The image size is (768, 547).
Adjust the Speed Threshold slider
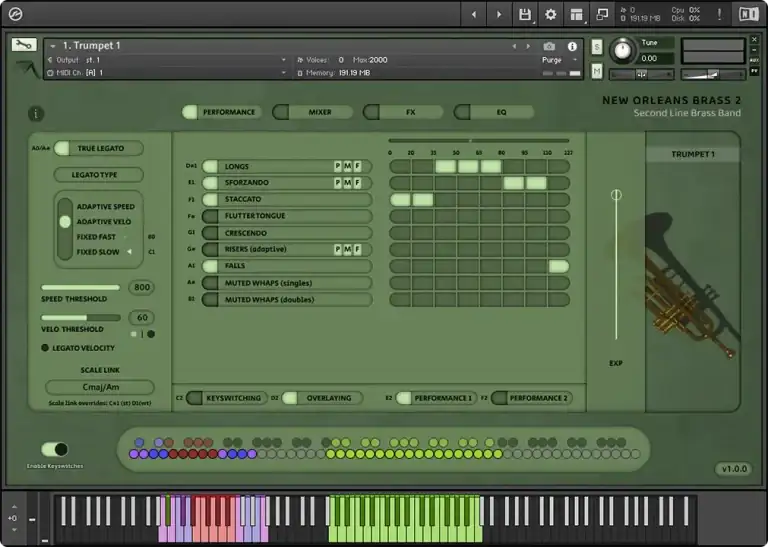point(80,287)
